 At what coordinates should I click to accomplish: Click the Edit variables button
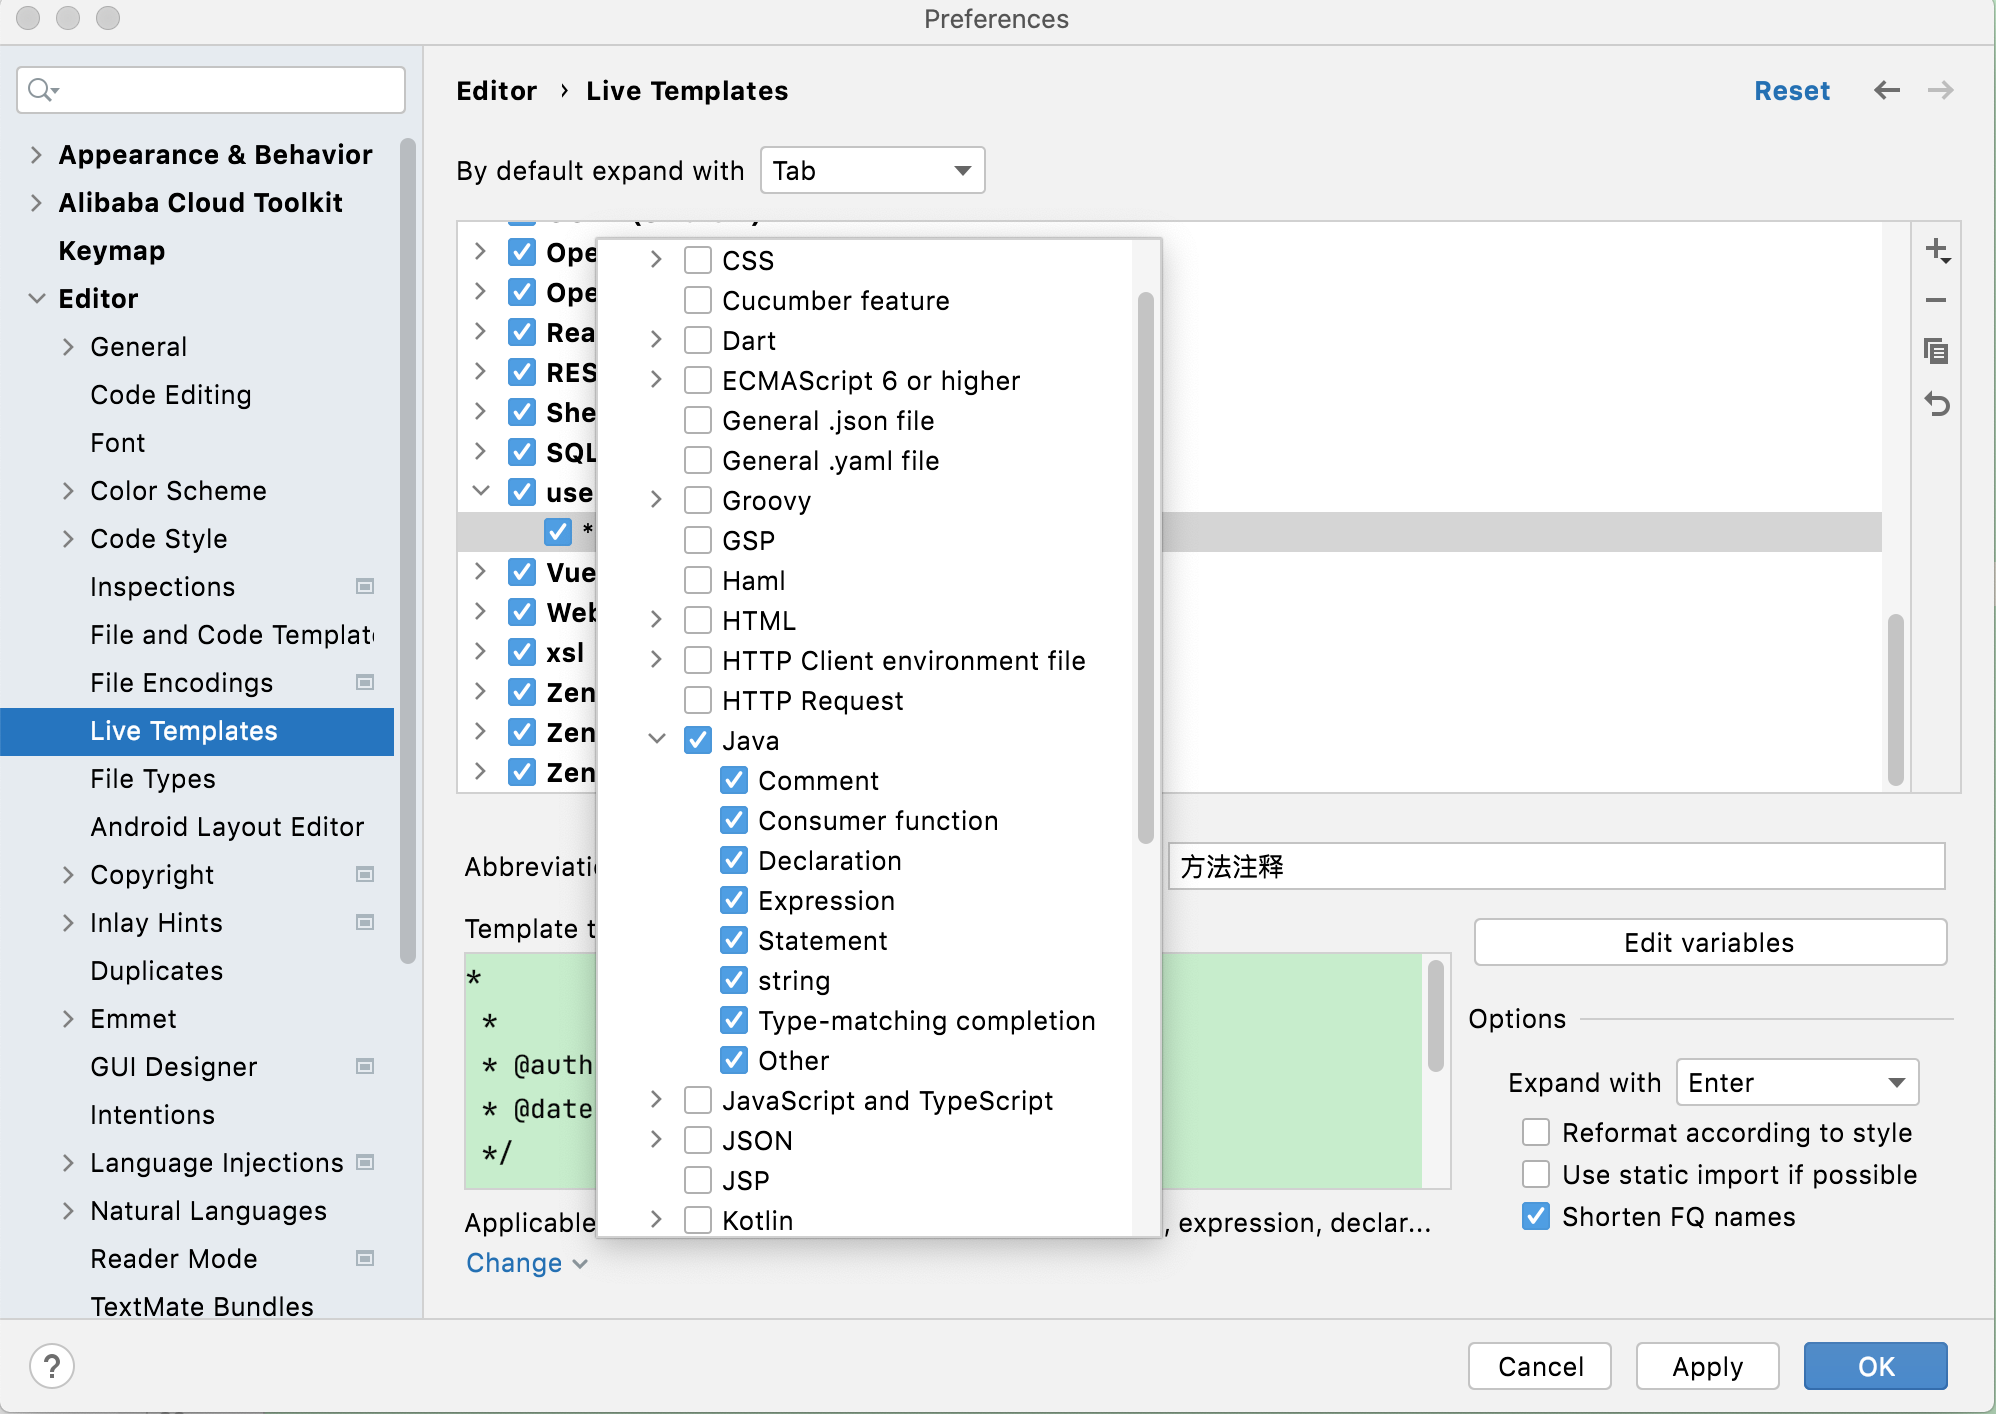coord(1709,943)
